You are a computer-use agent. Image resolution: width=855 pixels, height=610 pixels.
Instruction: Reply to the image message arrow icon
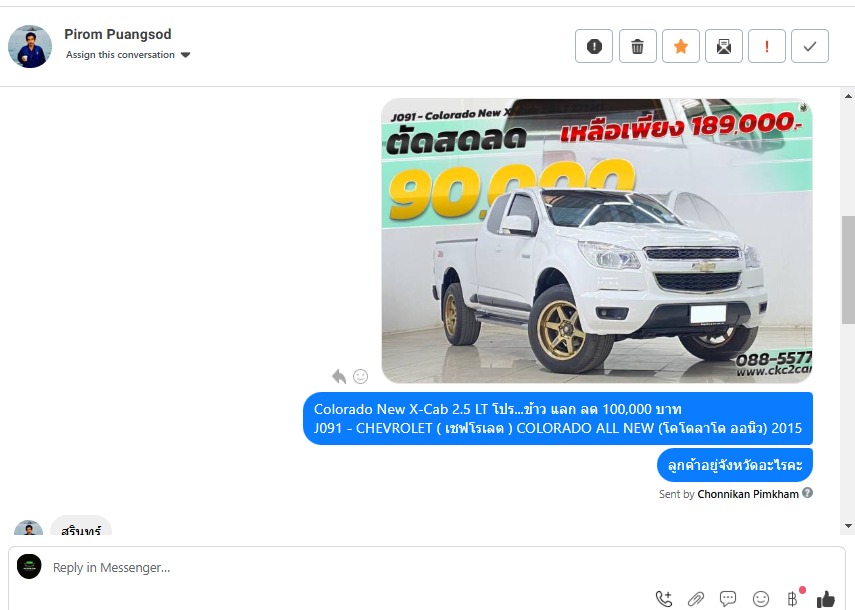point(339,376)
